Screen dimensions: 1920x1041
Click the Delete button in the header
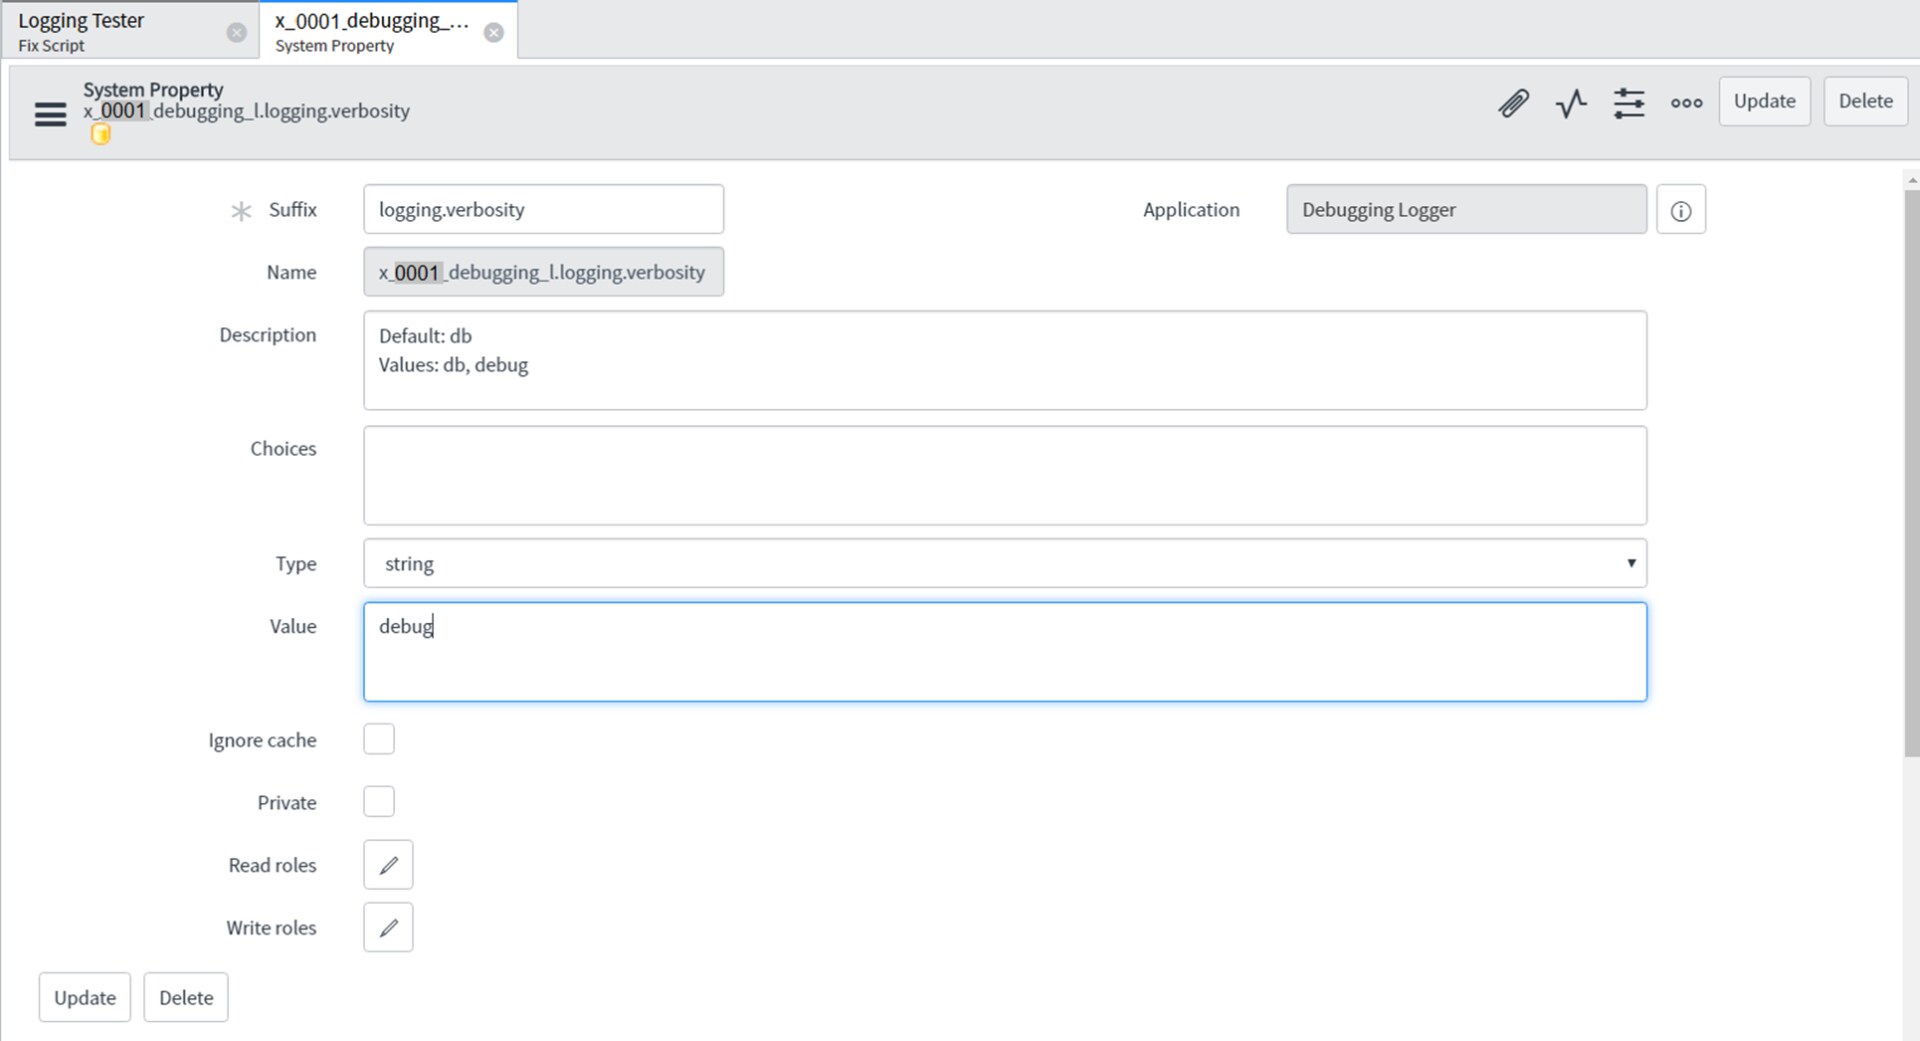[1865, 101]
